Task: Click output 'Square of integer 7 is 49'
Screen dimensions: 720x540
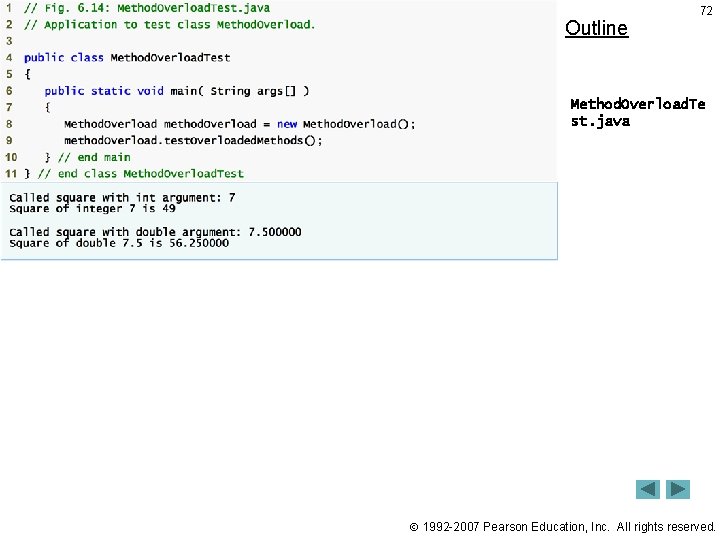Action: click(92, 208)
